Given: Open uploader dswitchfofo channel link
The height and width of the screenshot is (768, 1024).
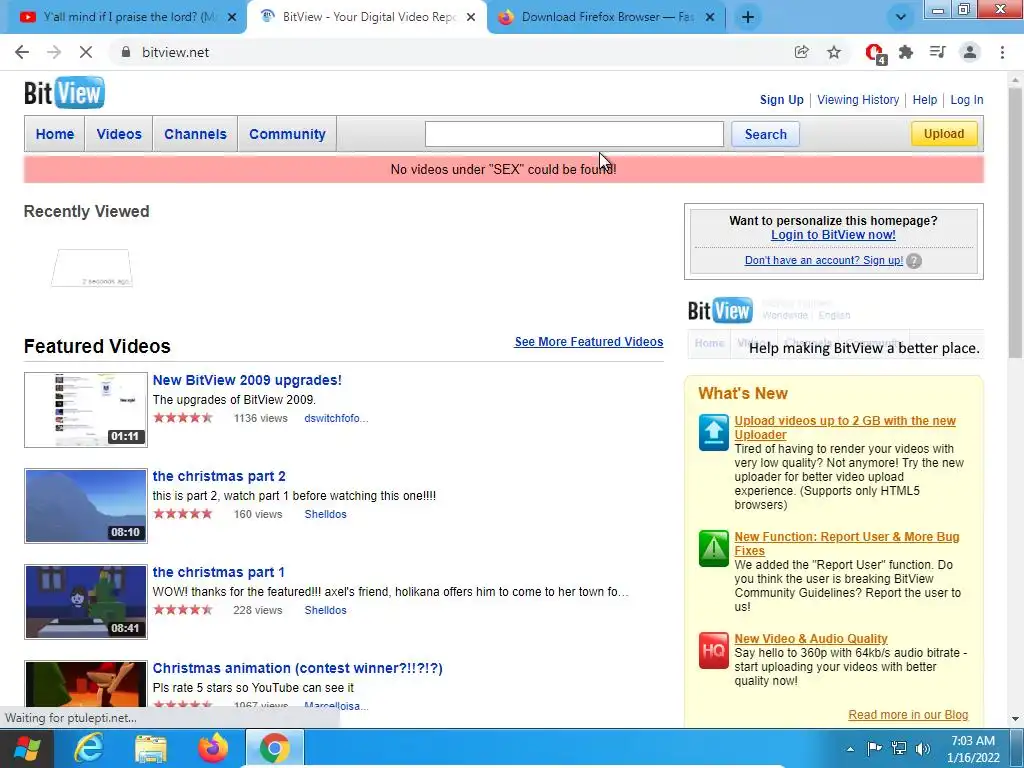Looking at the screenshot, I should tap(336, 418).
